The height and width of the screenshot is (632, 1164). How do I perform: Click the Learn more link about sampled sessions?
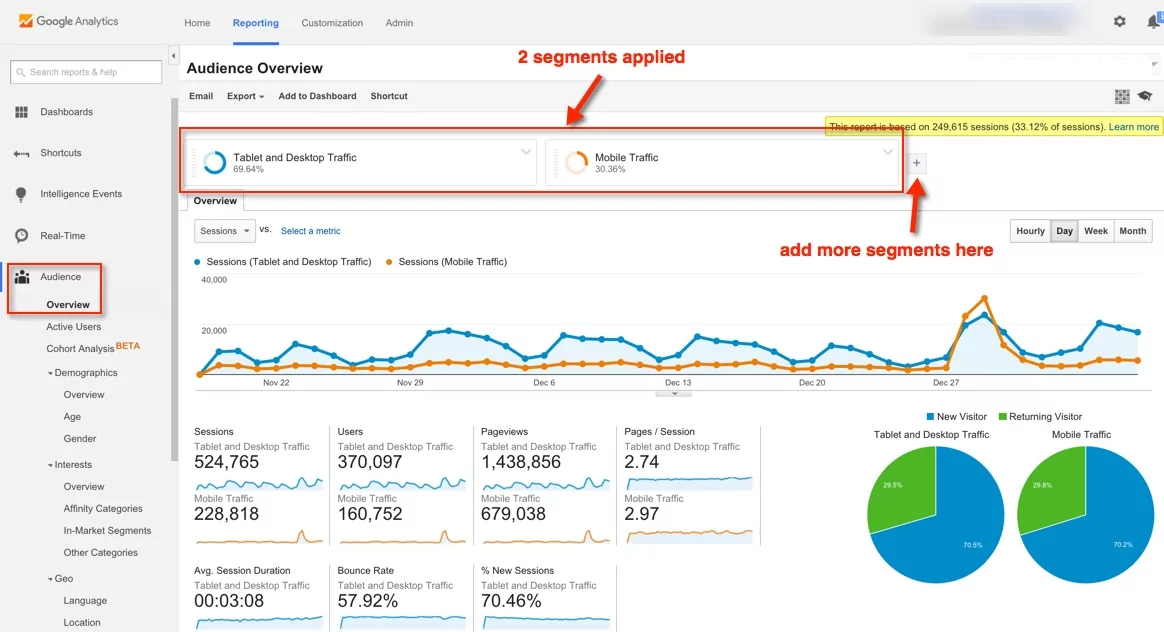click(x=1133, y=126)
